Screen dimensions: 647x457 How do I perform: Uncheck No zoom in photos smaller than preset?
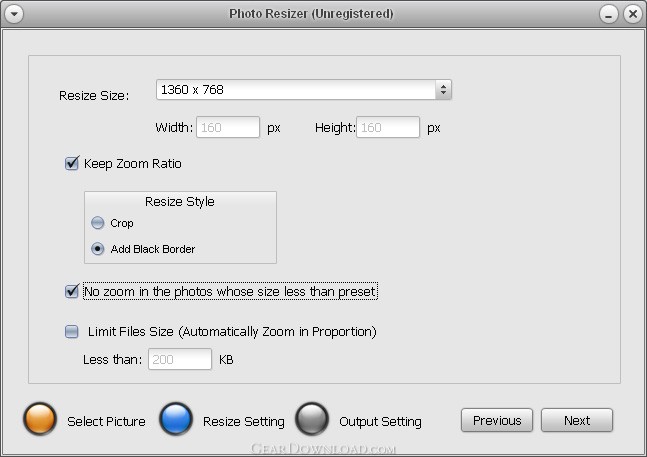click(x=72, y=291)
